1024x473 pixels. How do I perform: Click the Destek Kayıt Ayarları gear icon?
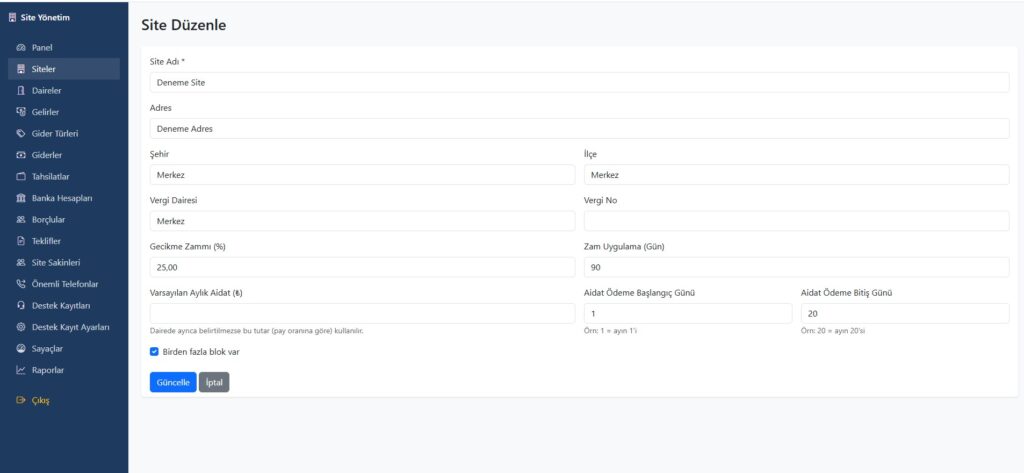pos(21,327)
